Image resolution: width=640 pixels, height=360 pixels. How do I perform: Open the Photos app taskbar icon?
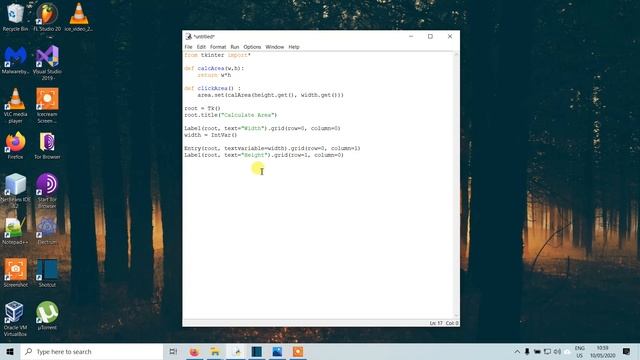(x=277, y=351)
